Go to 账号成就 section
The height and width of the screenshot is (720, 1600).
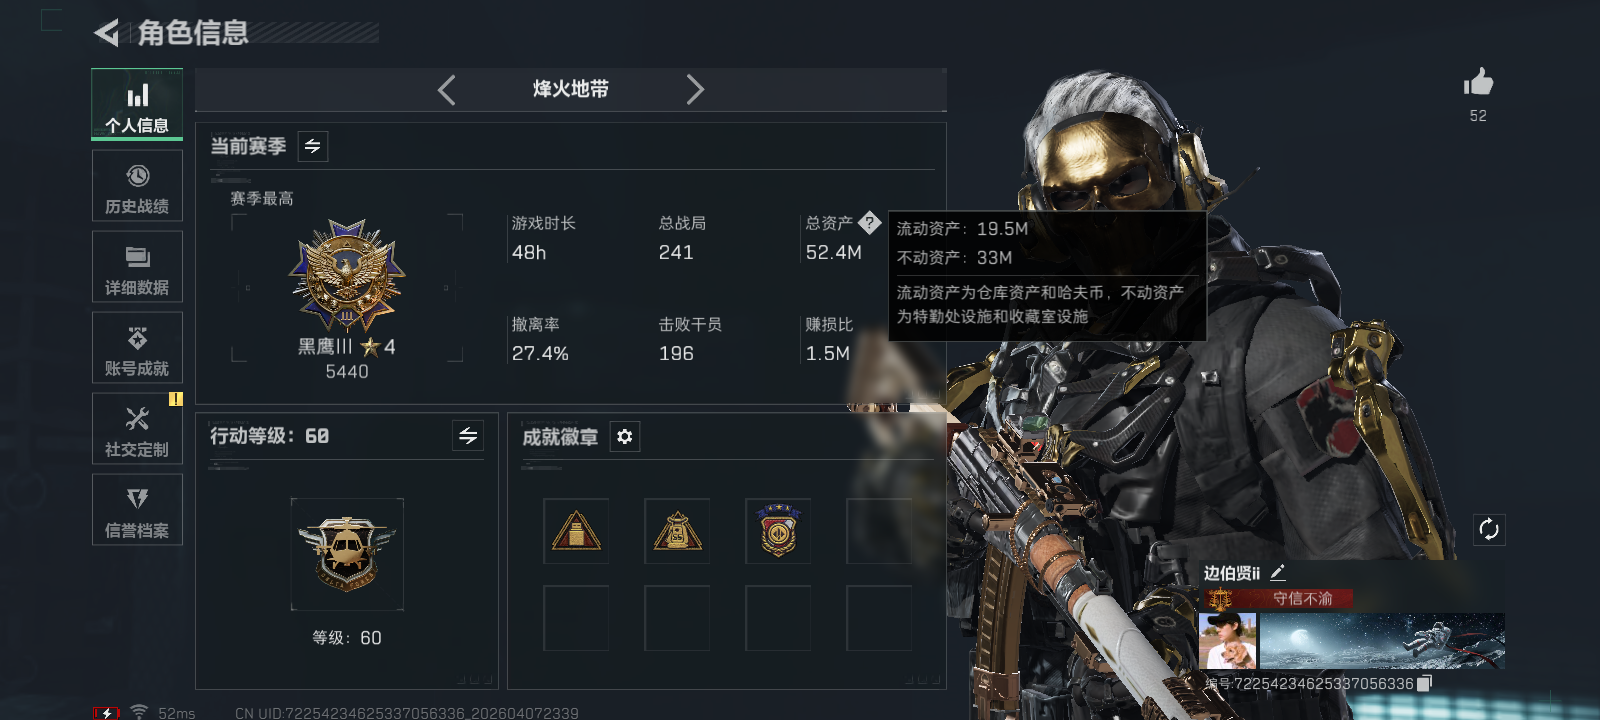pyautogui.click(x=137, y=348)
